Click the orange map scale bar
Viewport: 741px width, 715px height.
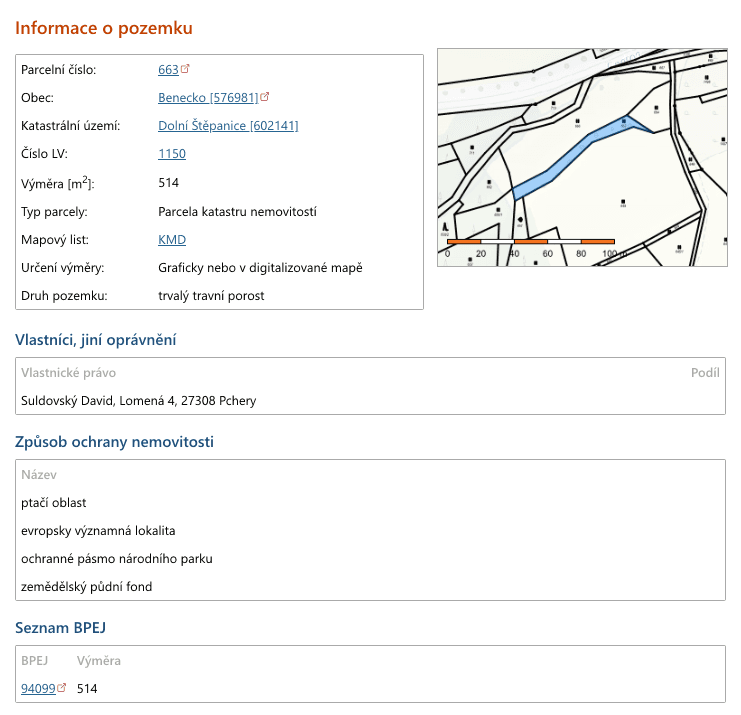pyautogui.click(x=530, y=241)
